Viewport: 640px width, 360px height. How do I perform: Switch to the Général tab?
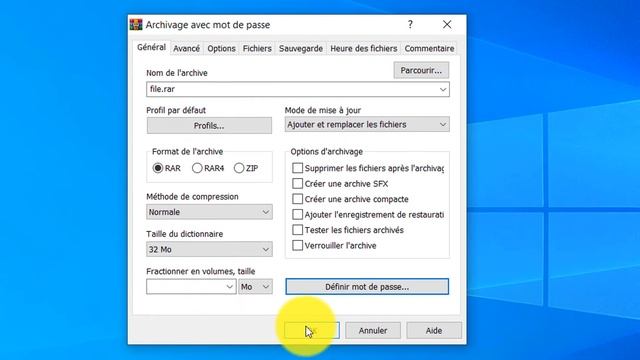[151, 47]
